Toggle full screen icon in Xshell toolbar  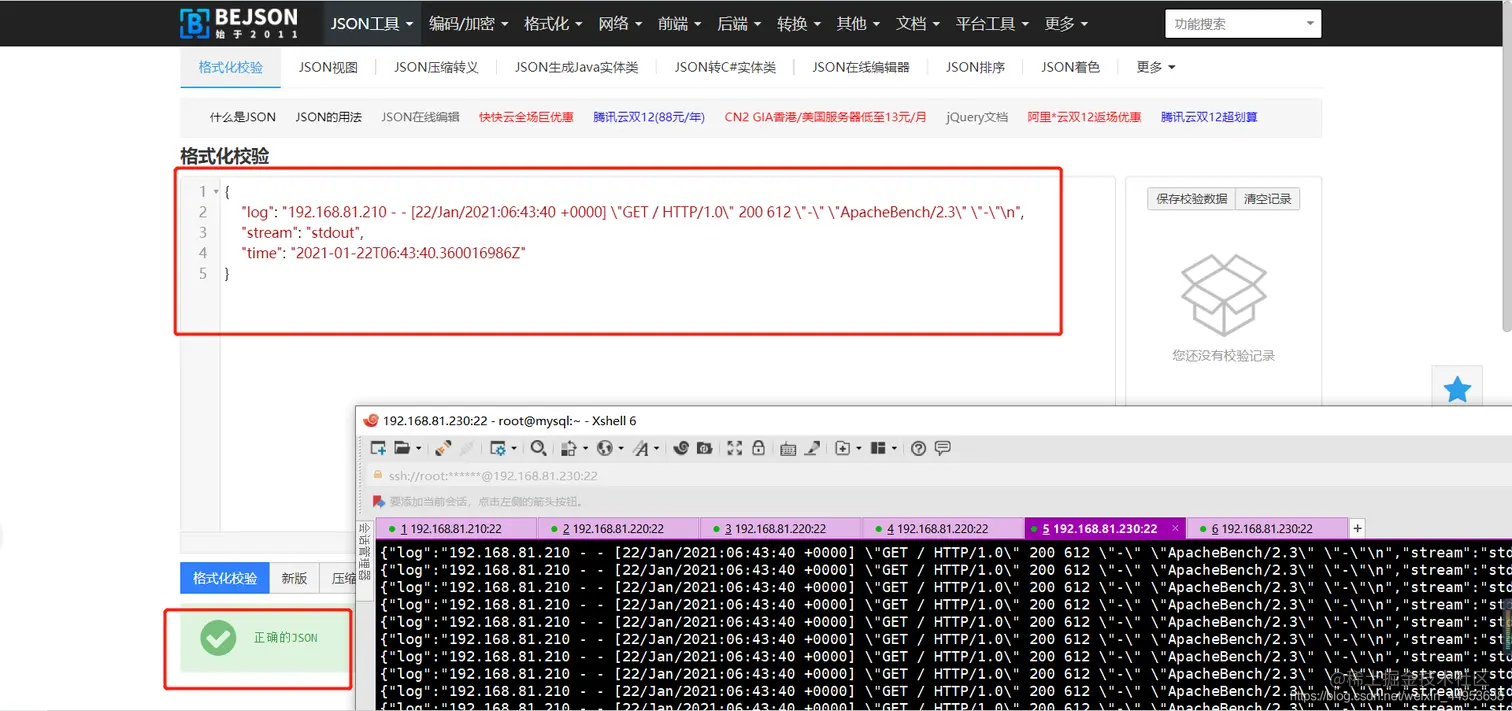pyautogui.click(x=734, y=448)
